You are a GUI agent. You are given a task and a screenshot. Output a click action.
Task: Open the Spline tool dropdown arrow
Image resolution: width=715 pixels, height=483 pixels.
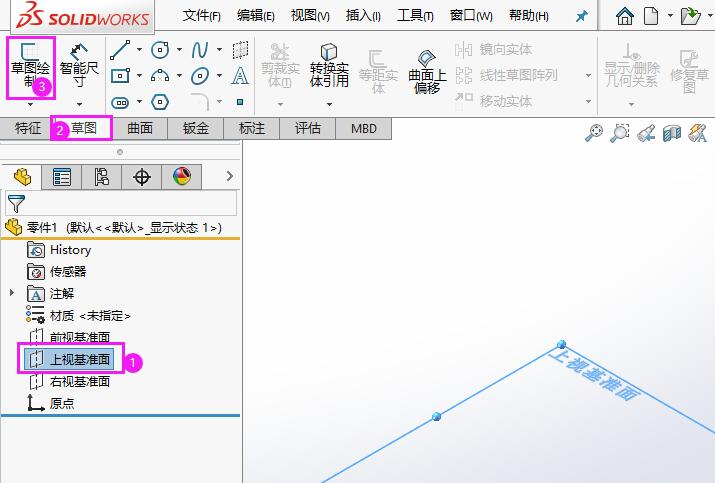click(219, 49)
